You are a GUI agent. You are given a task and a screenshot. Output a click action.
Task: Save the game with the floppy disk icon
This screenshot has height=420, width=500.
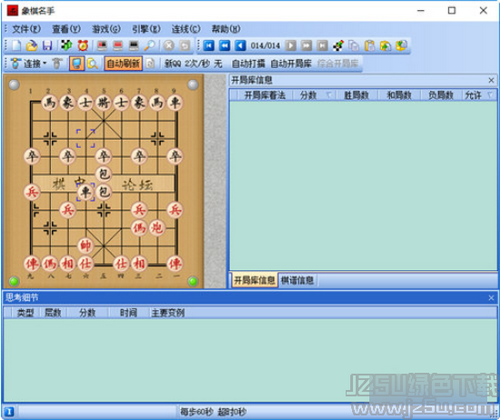pyautogui.click(x=47, y=45)
